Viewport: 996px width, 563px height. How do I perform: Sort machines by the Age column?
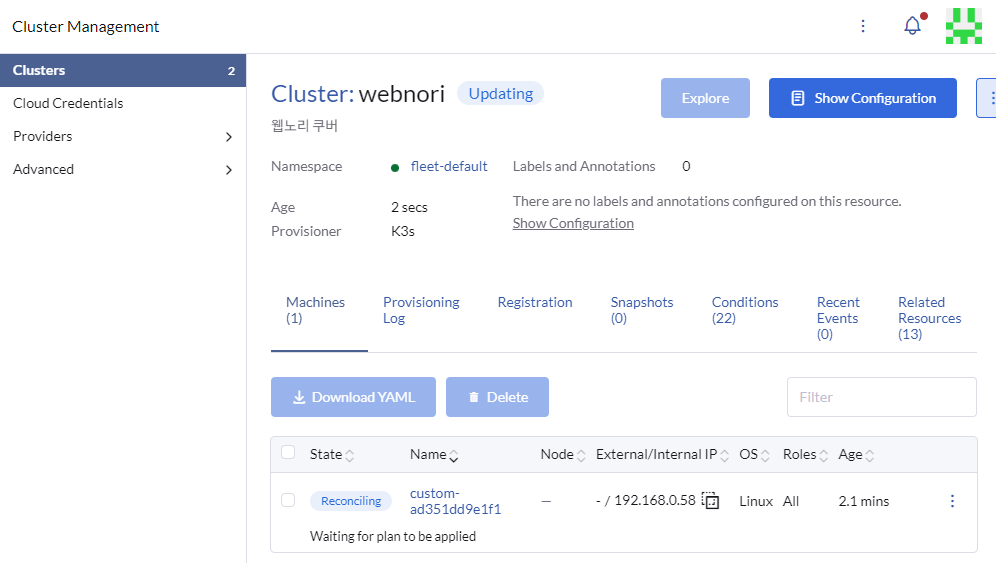856,455
